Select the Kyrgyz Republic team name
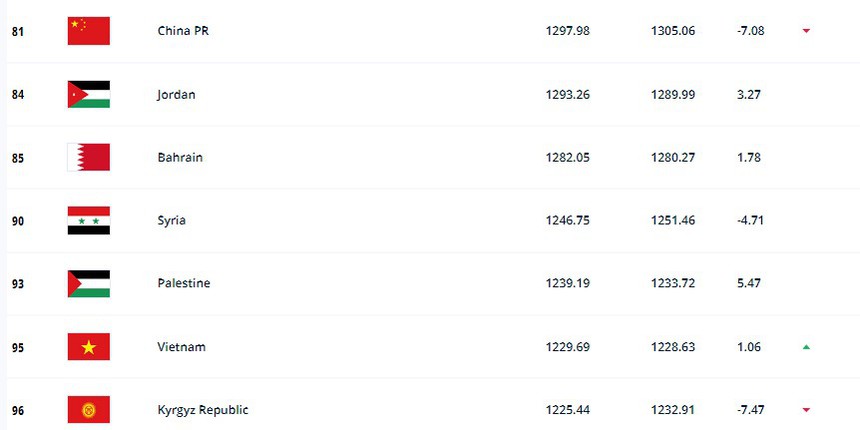The image size is (860, 430). tap(203, 410)
